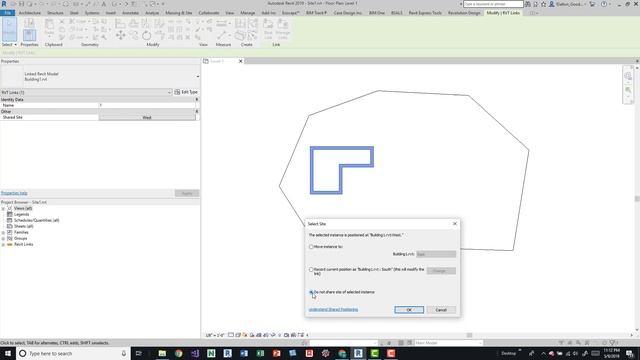This screenshot has height=360, width=640.
Task: Open the steering wheel on the navigation bar
Action: pos(628,76)
